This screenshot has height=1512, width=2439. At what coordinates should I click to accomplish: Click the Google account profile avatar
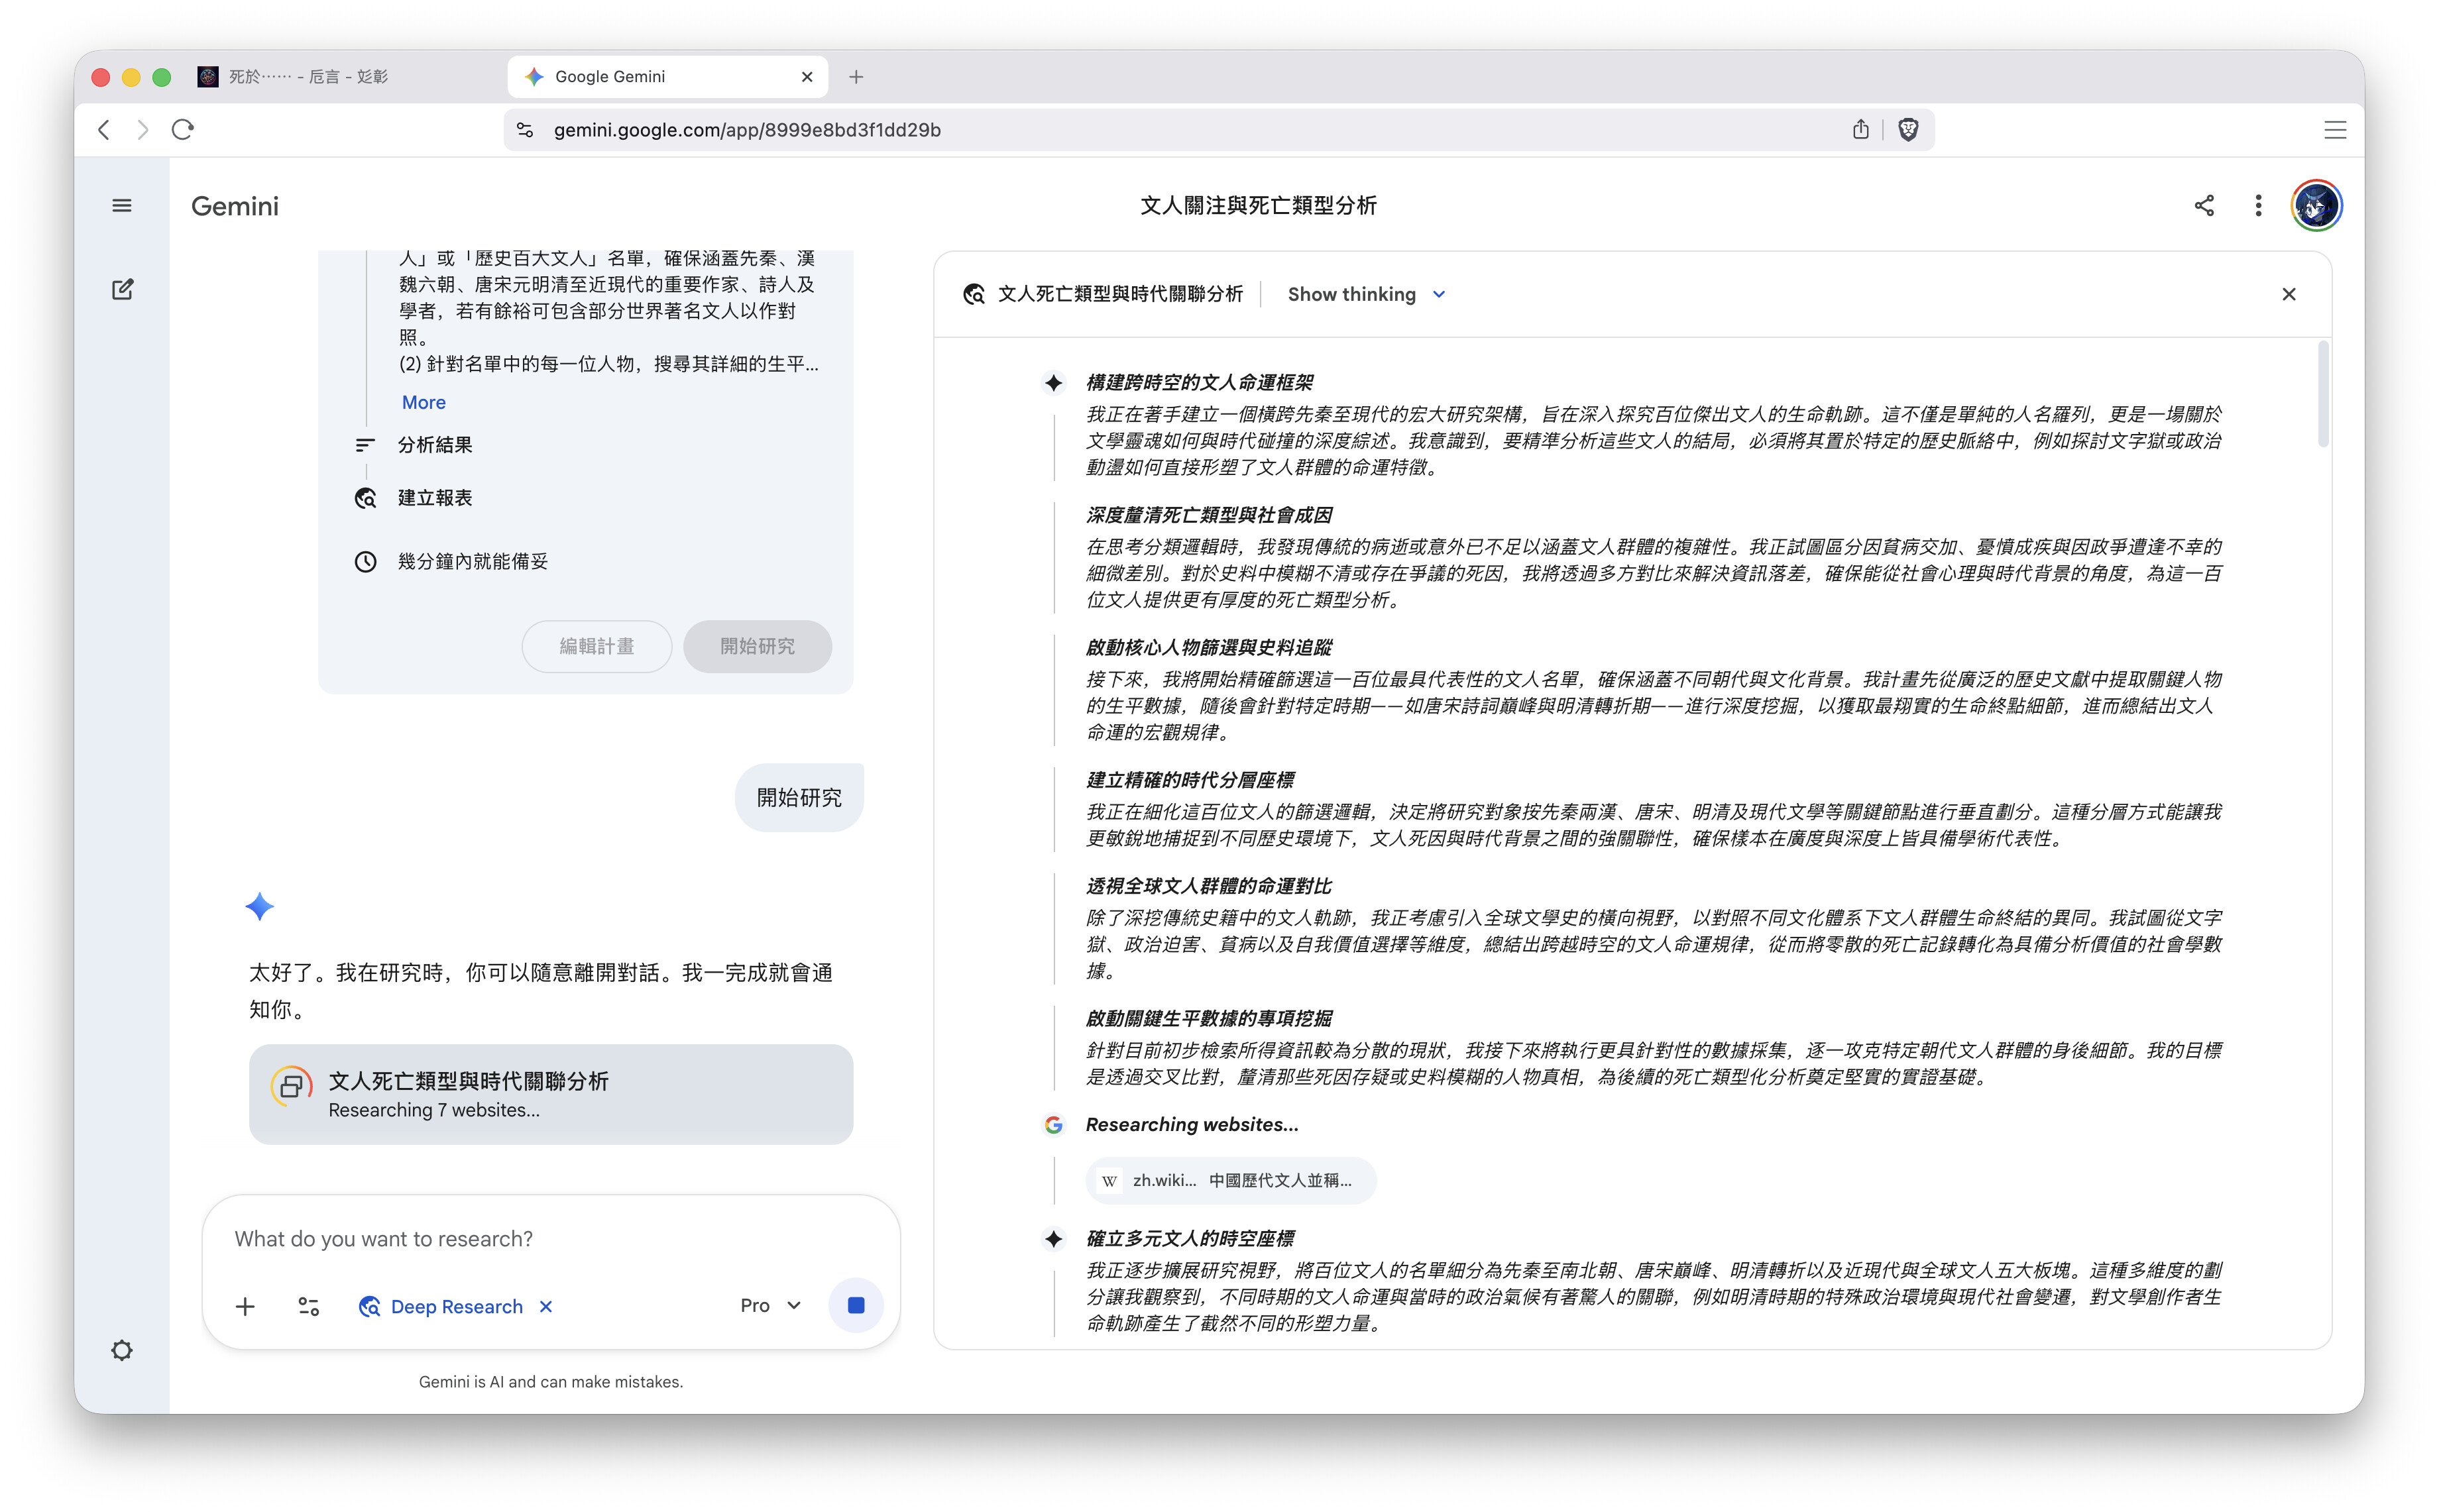pos(2316,206)
